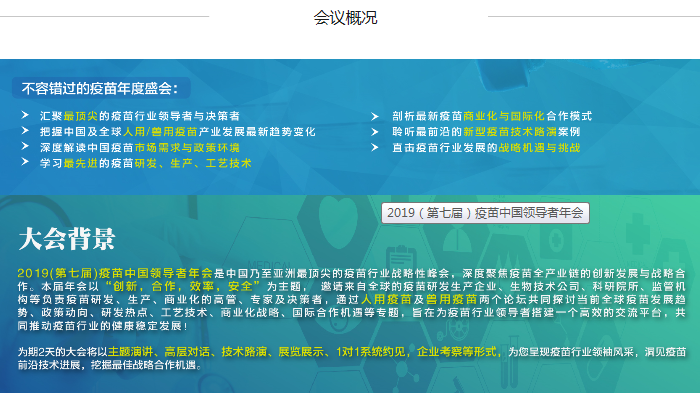Click the 会议概况 section heading

point(346,18)
